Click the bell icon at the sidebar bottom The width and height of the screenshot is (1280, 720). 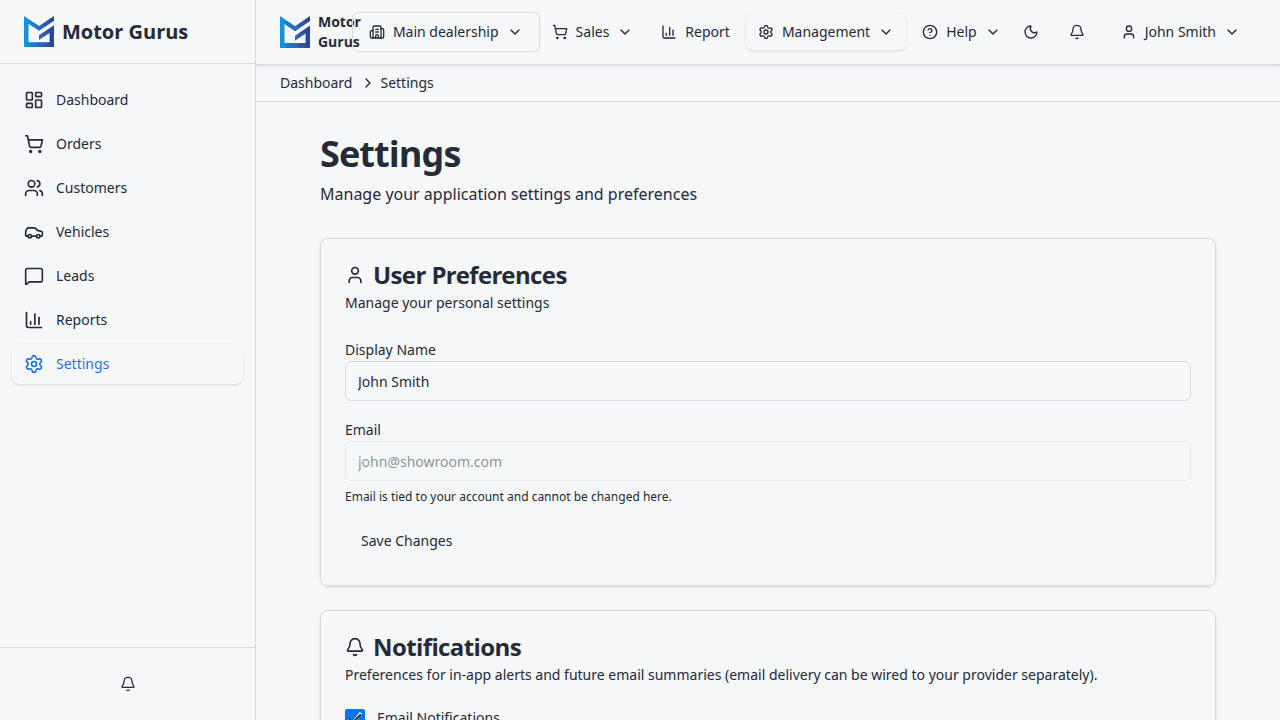pos(128,684)
